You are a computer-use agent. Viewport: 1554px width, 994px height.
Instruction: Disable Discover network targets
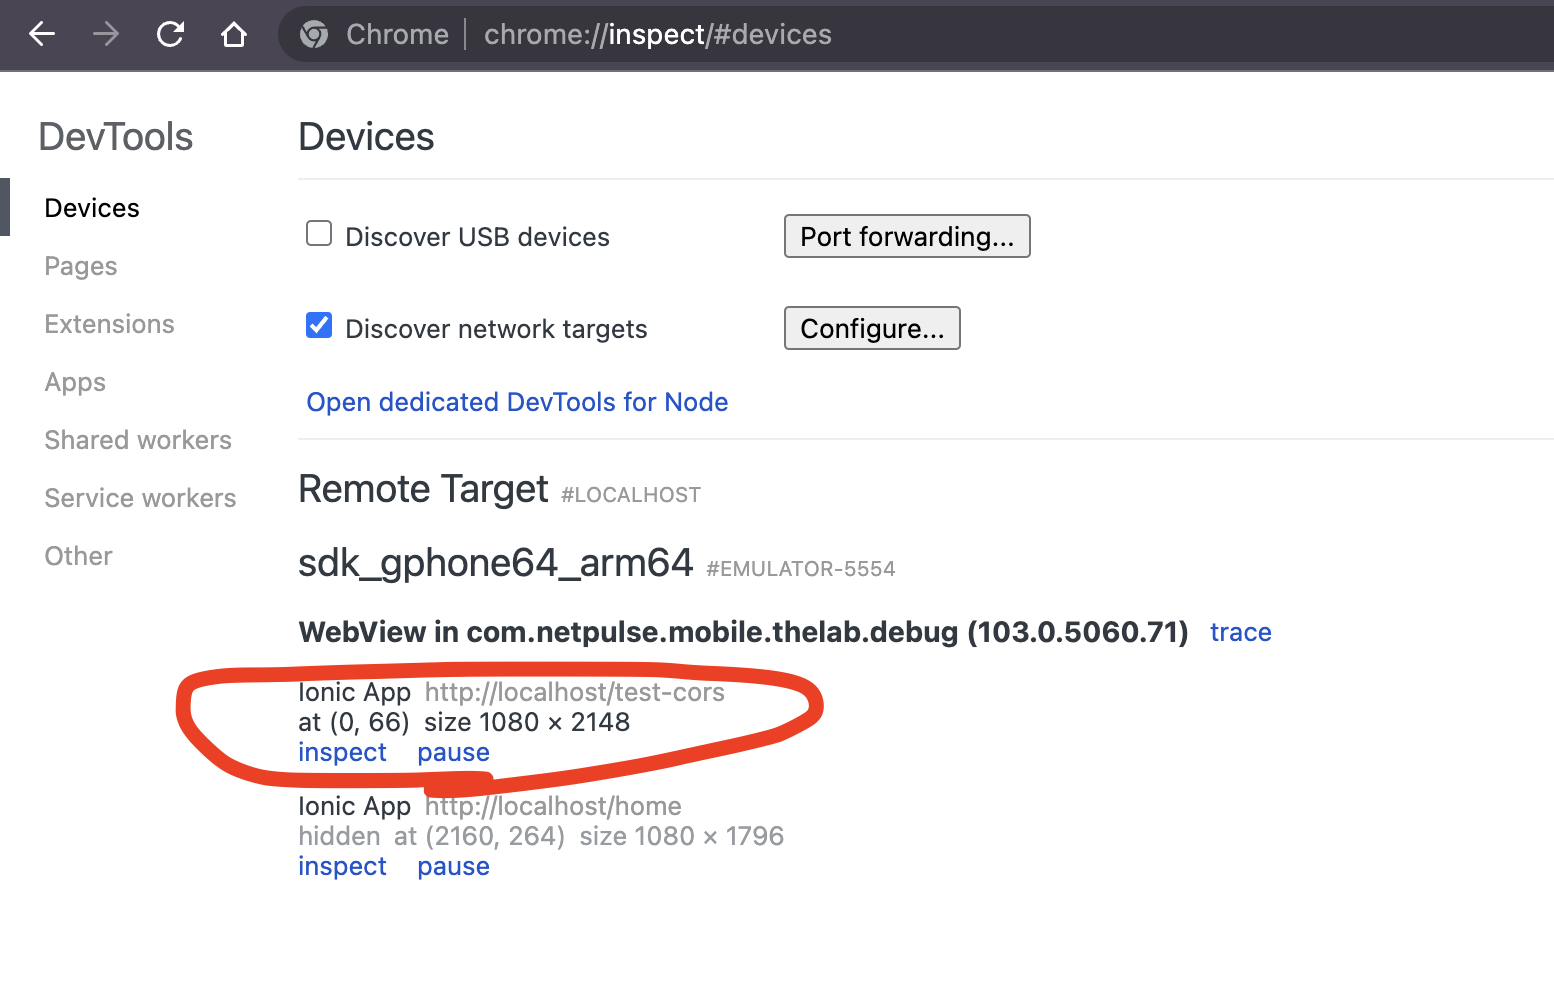[318, 325]
